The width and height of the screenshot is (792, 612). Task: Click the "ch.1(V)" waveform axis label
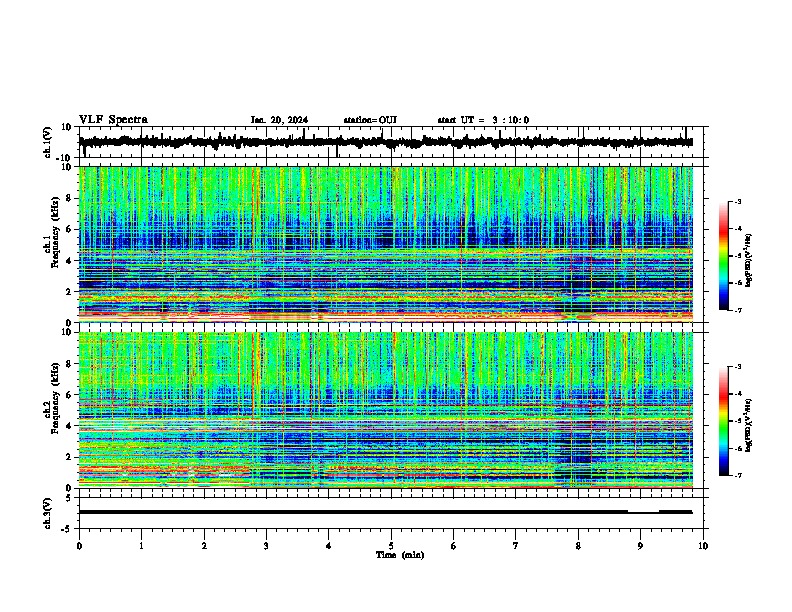48,142
